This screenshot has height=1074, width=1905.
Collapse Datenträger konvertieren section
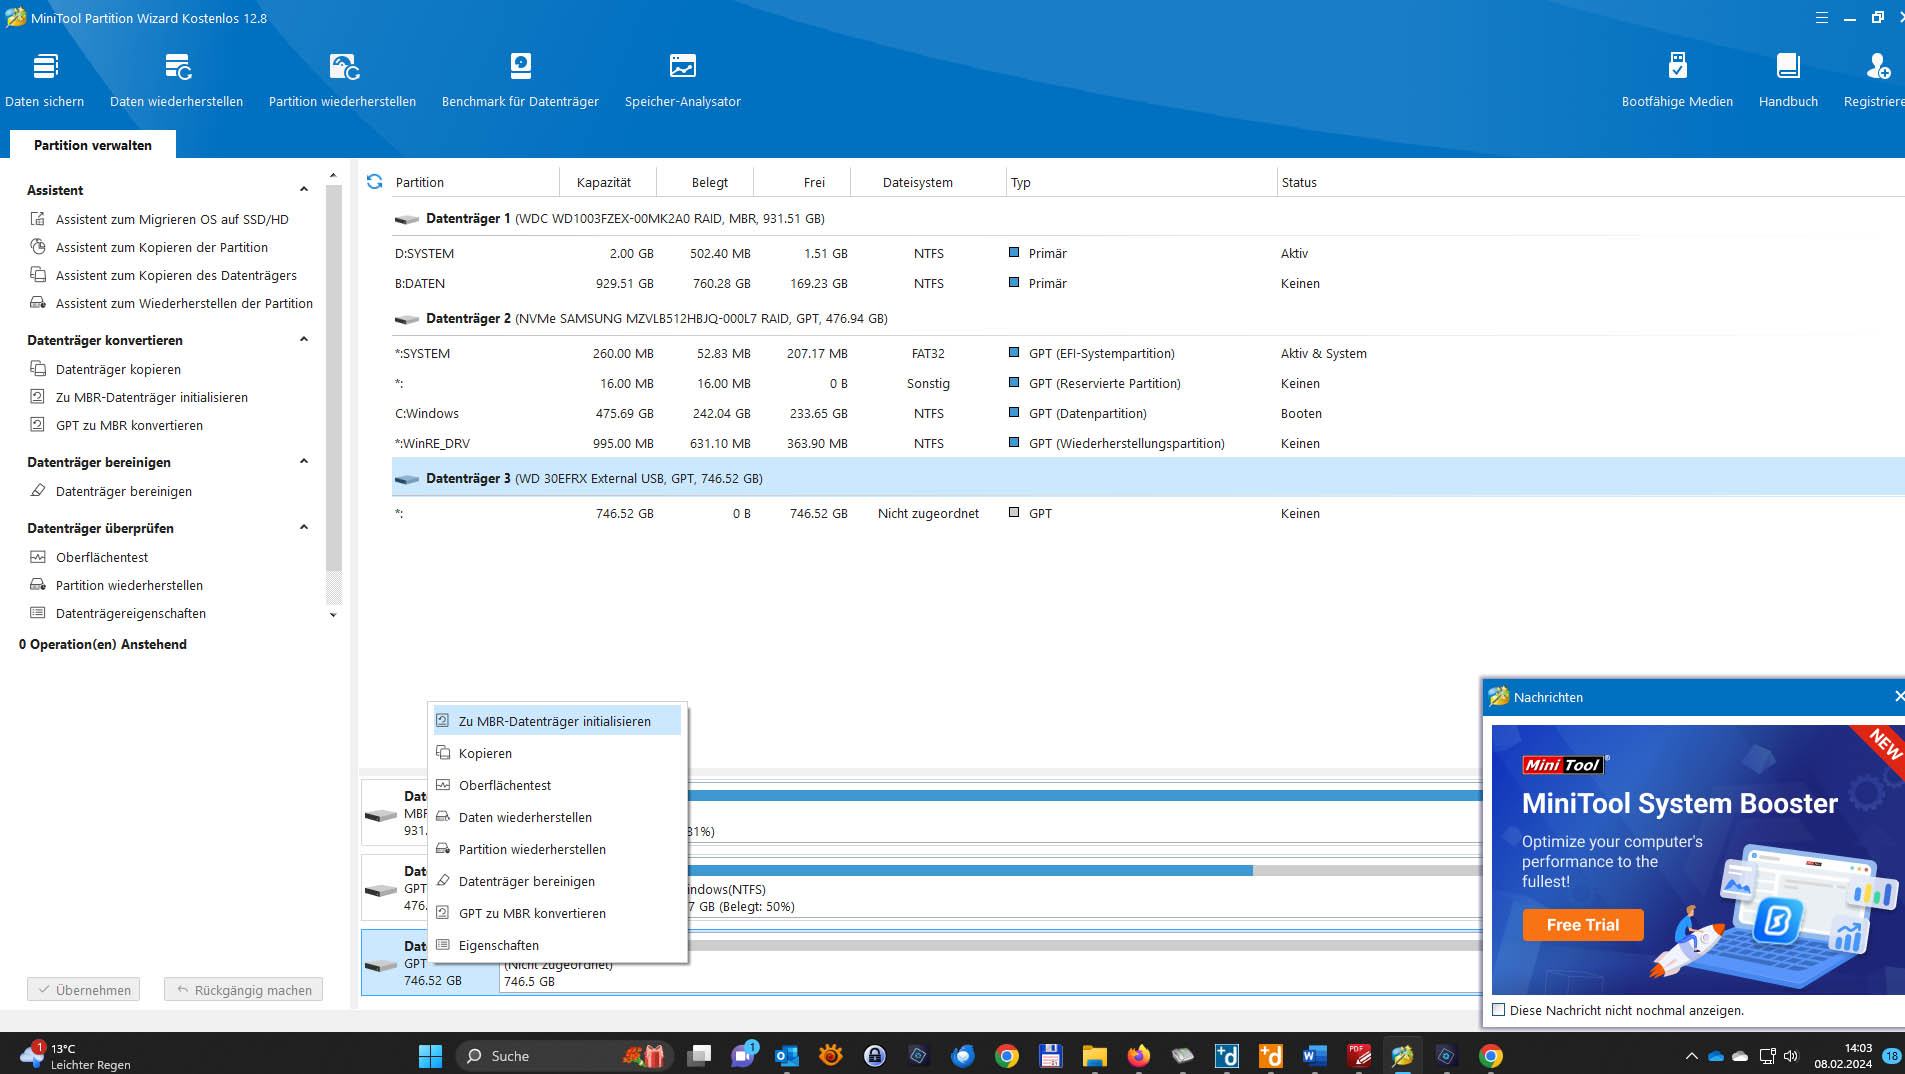click(x=304, y=339)
